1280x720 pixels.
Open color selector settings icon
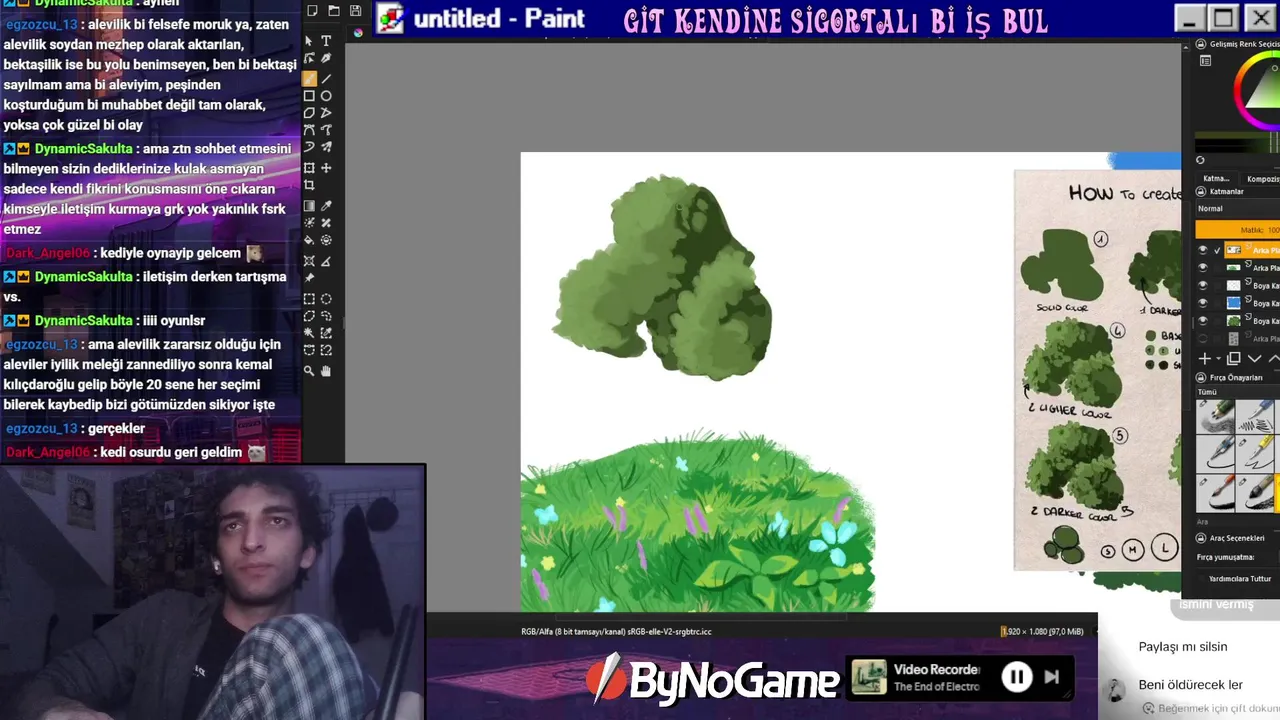click(x=1205, y=61)
